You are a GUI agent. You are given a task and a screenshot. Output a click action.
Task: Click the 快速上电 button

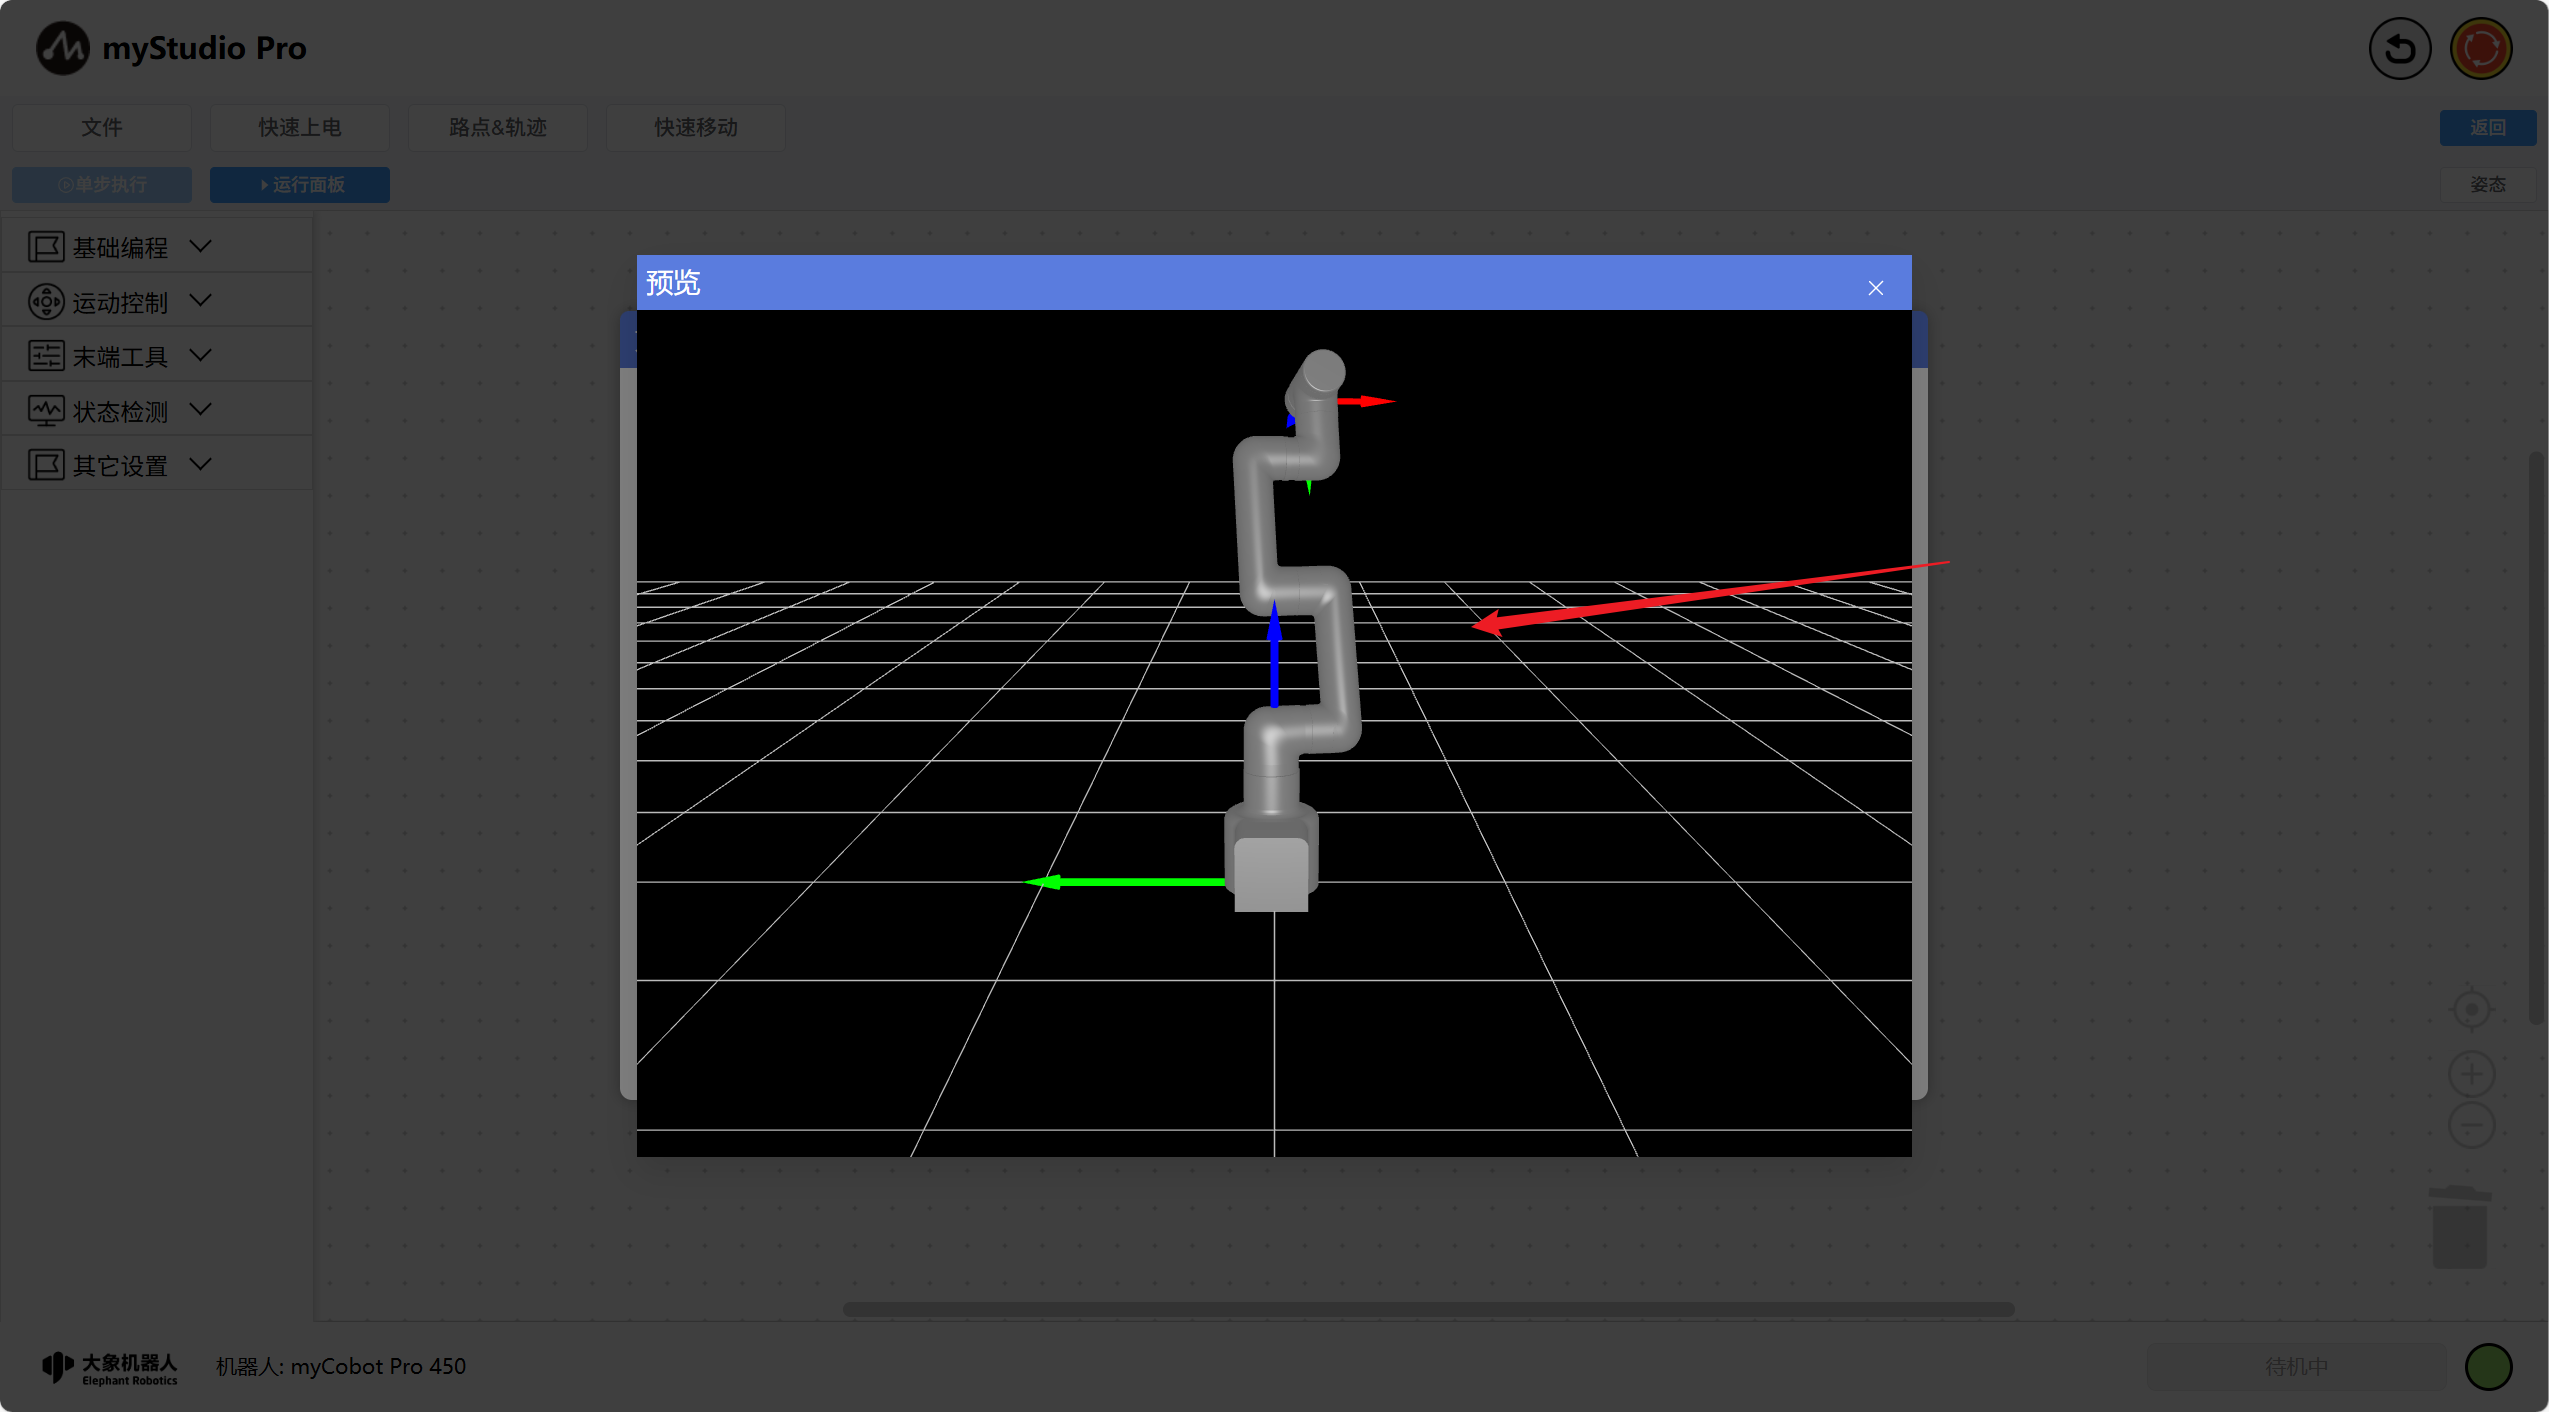point(299,127)
